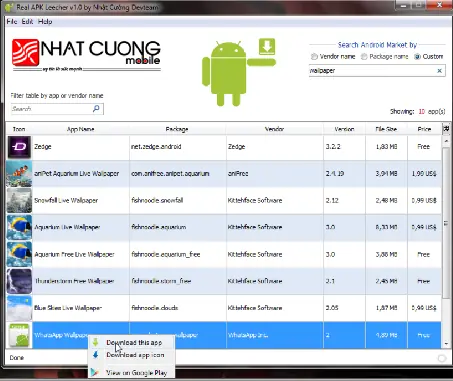Click version 3.2.2 of Zedge
Screen dimensions: 453x381
pos(344,147)
